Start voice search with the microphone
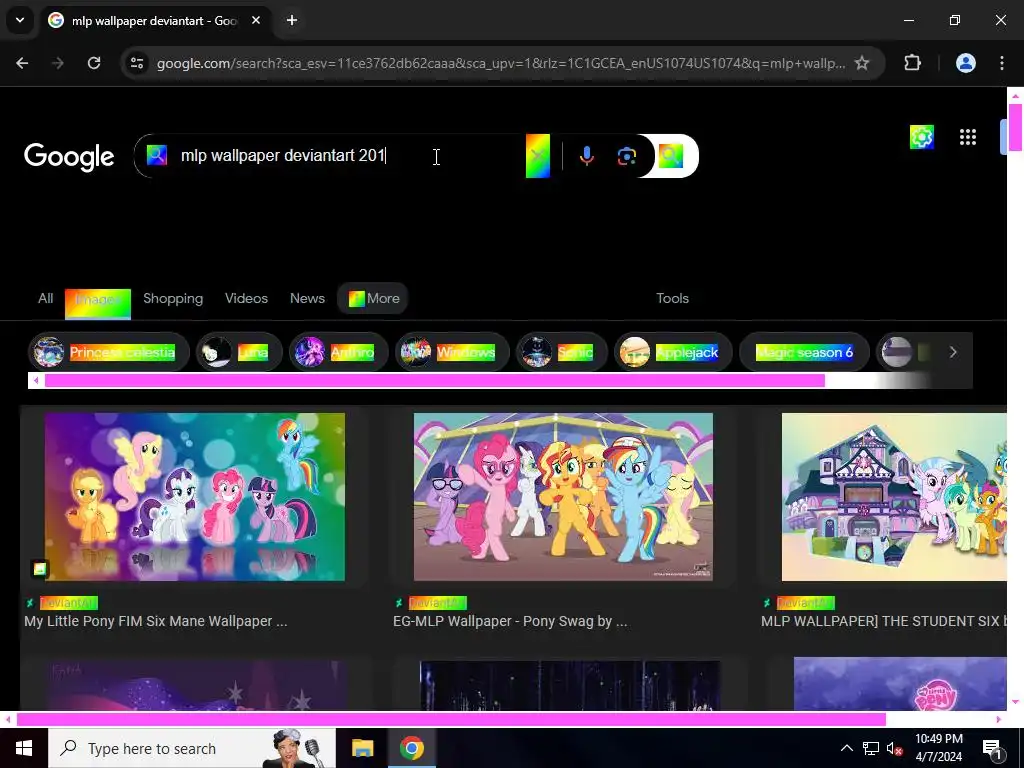 click(586, 155)
